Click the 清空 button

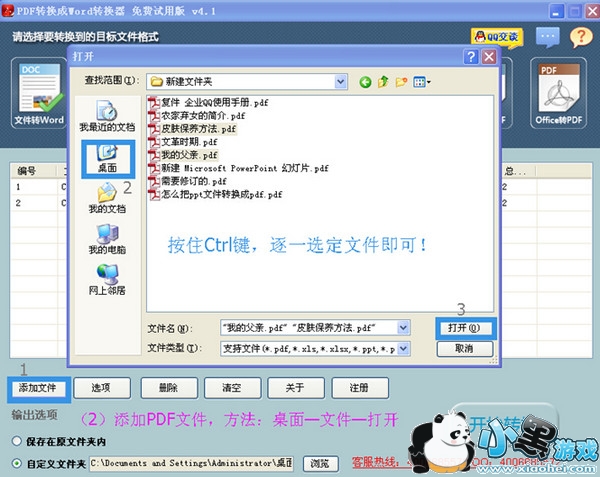[x=233, y=388]
